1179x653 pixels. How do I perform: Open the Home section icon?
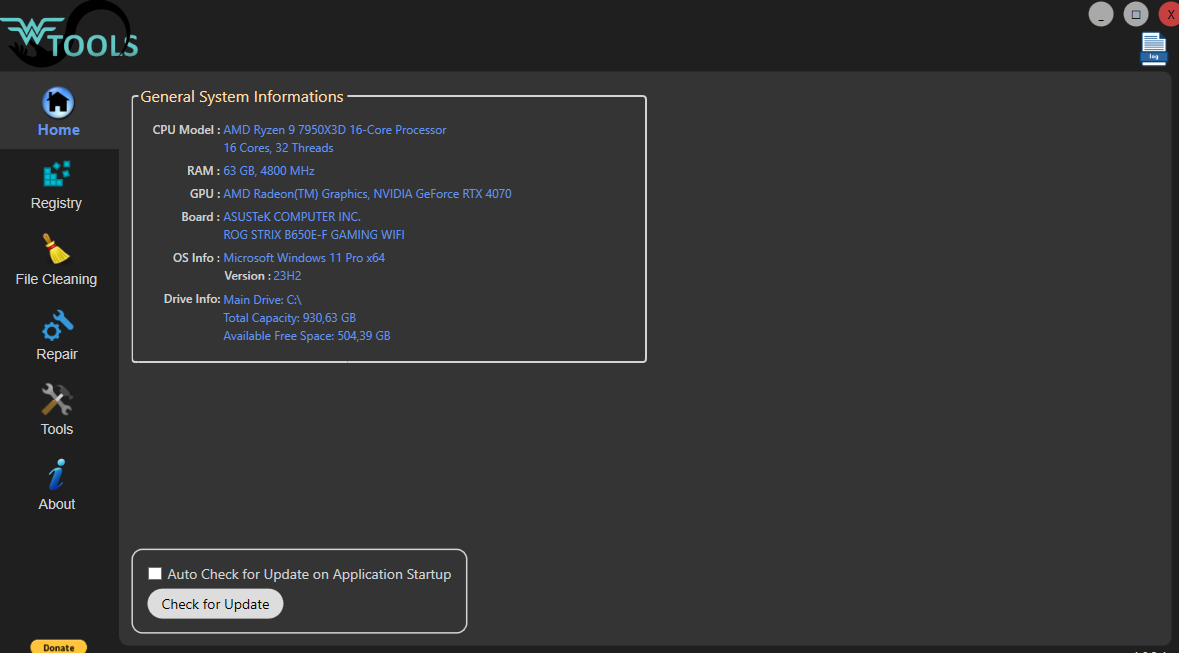58,103
